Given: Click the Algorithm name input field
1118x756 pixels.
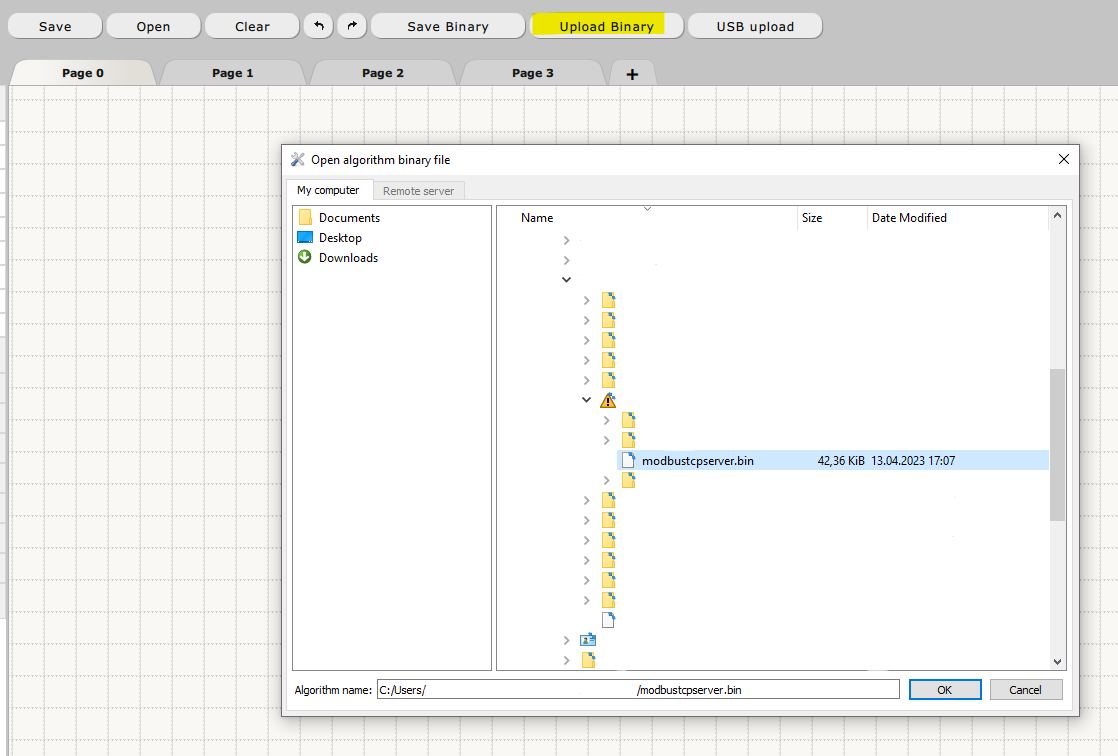Looking at the screenshot, I should point(638,690).
